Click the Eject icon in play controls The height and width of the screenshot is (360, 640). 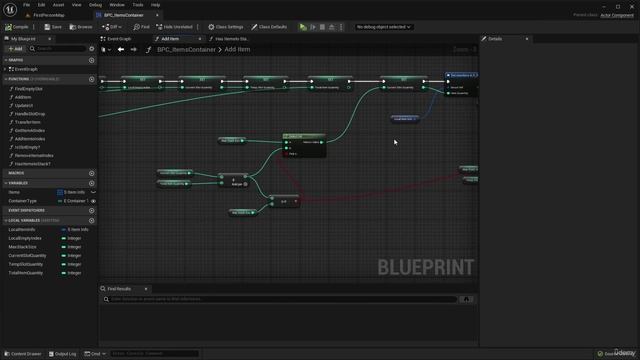(x=331, y=27)
